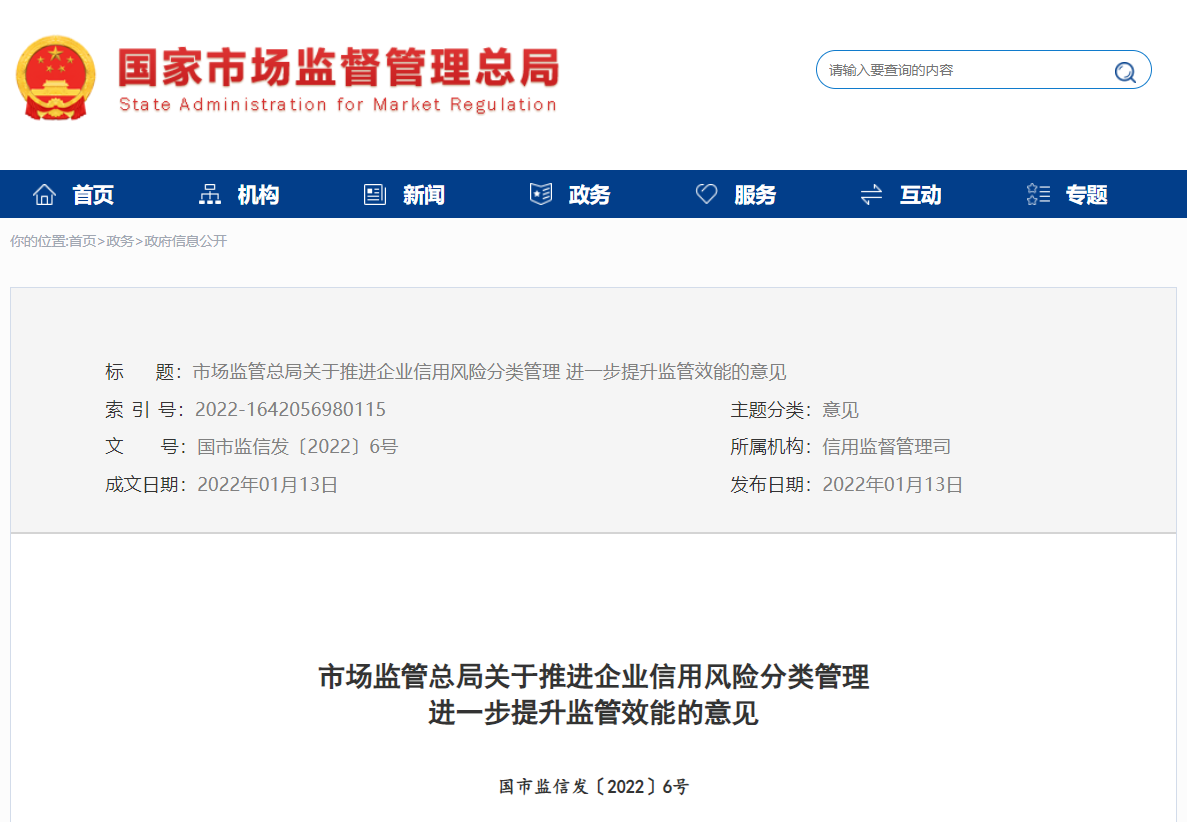Screen dimensions: 1187x822
Task: Follow the 政府信息公开 breadcrumb link
Action: pyautogui.click(x=185, y=241)
